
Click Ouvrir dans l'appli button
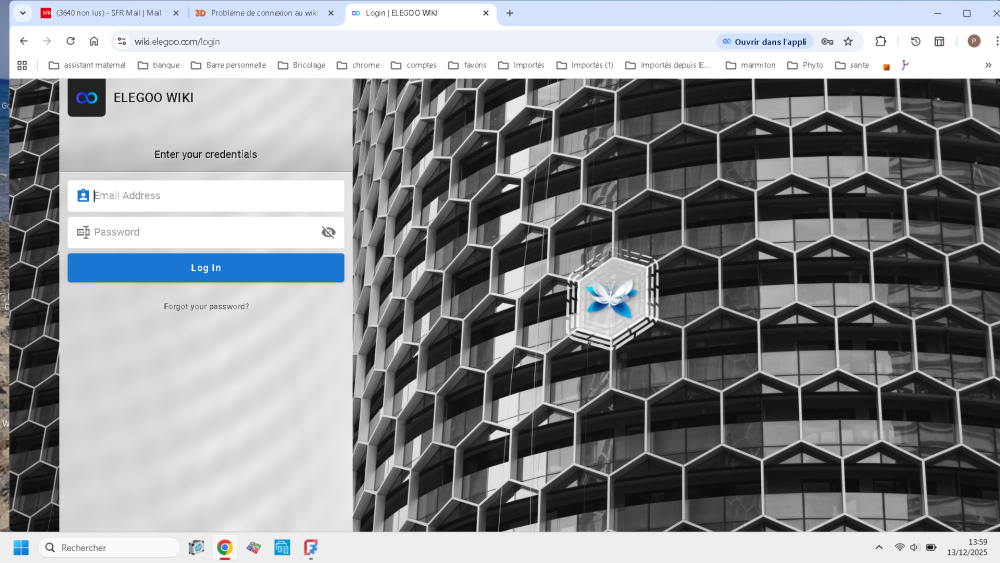click(x=765, y=41)
